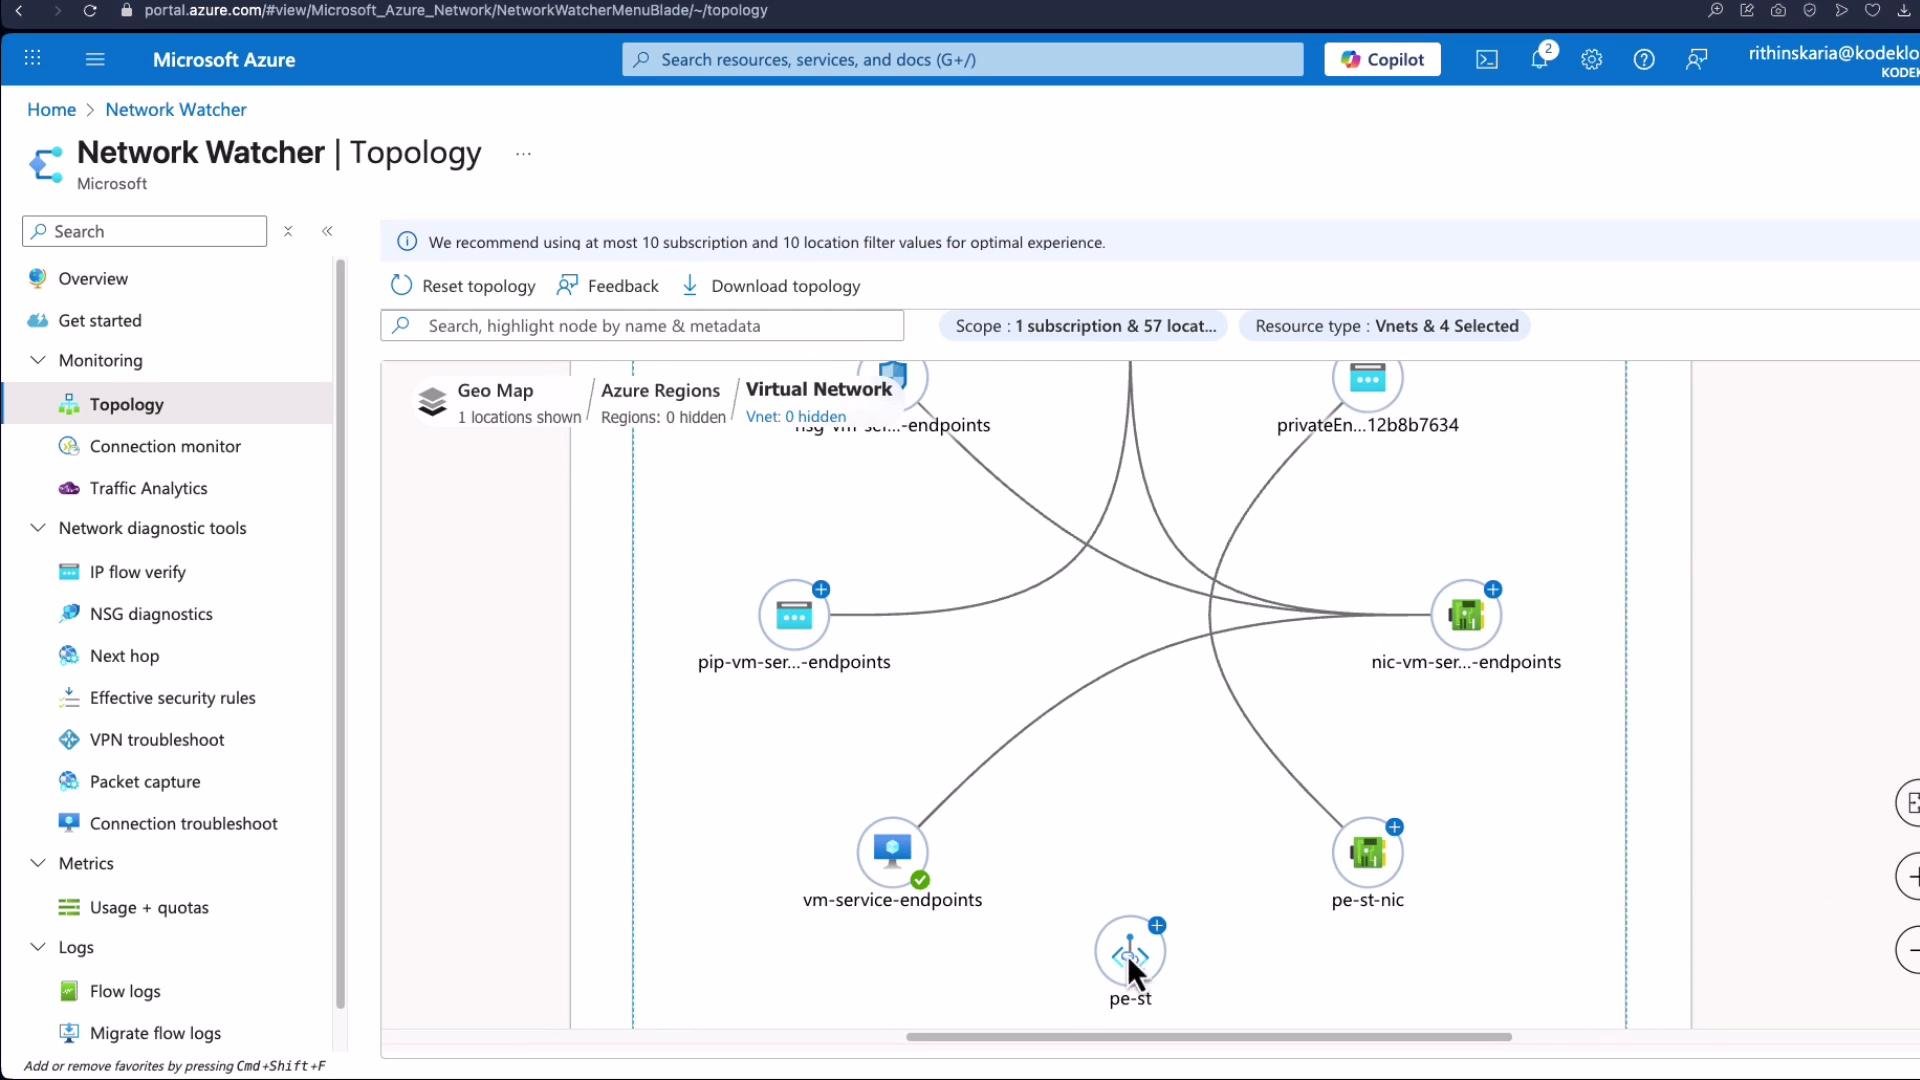
Task: Open the Scope filter pill
Action: click(1084, 326)
